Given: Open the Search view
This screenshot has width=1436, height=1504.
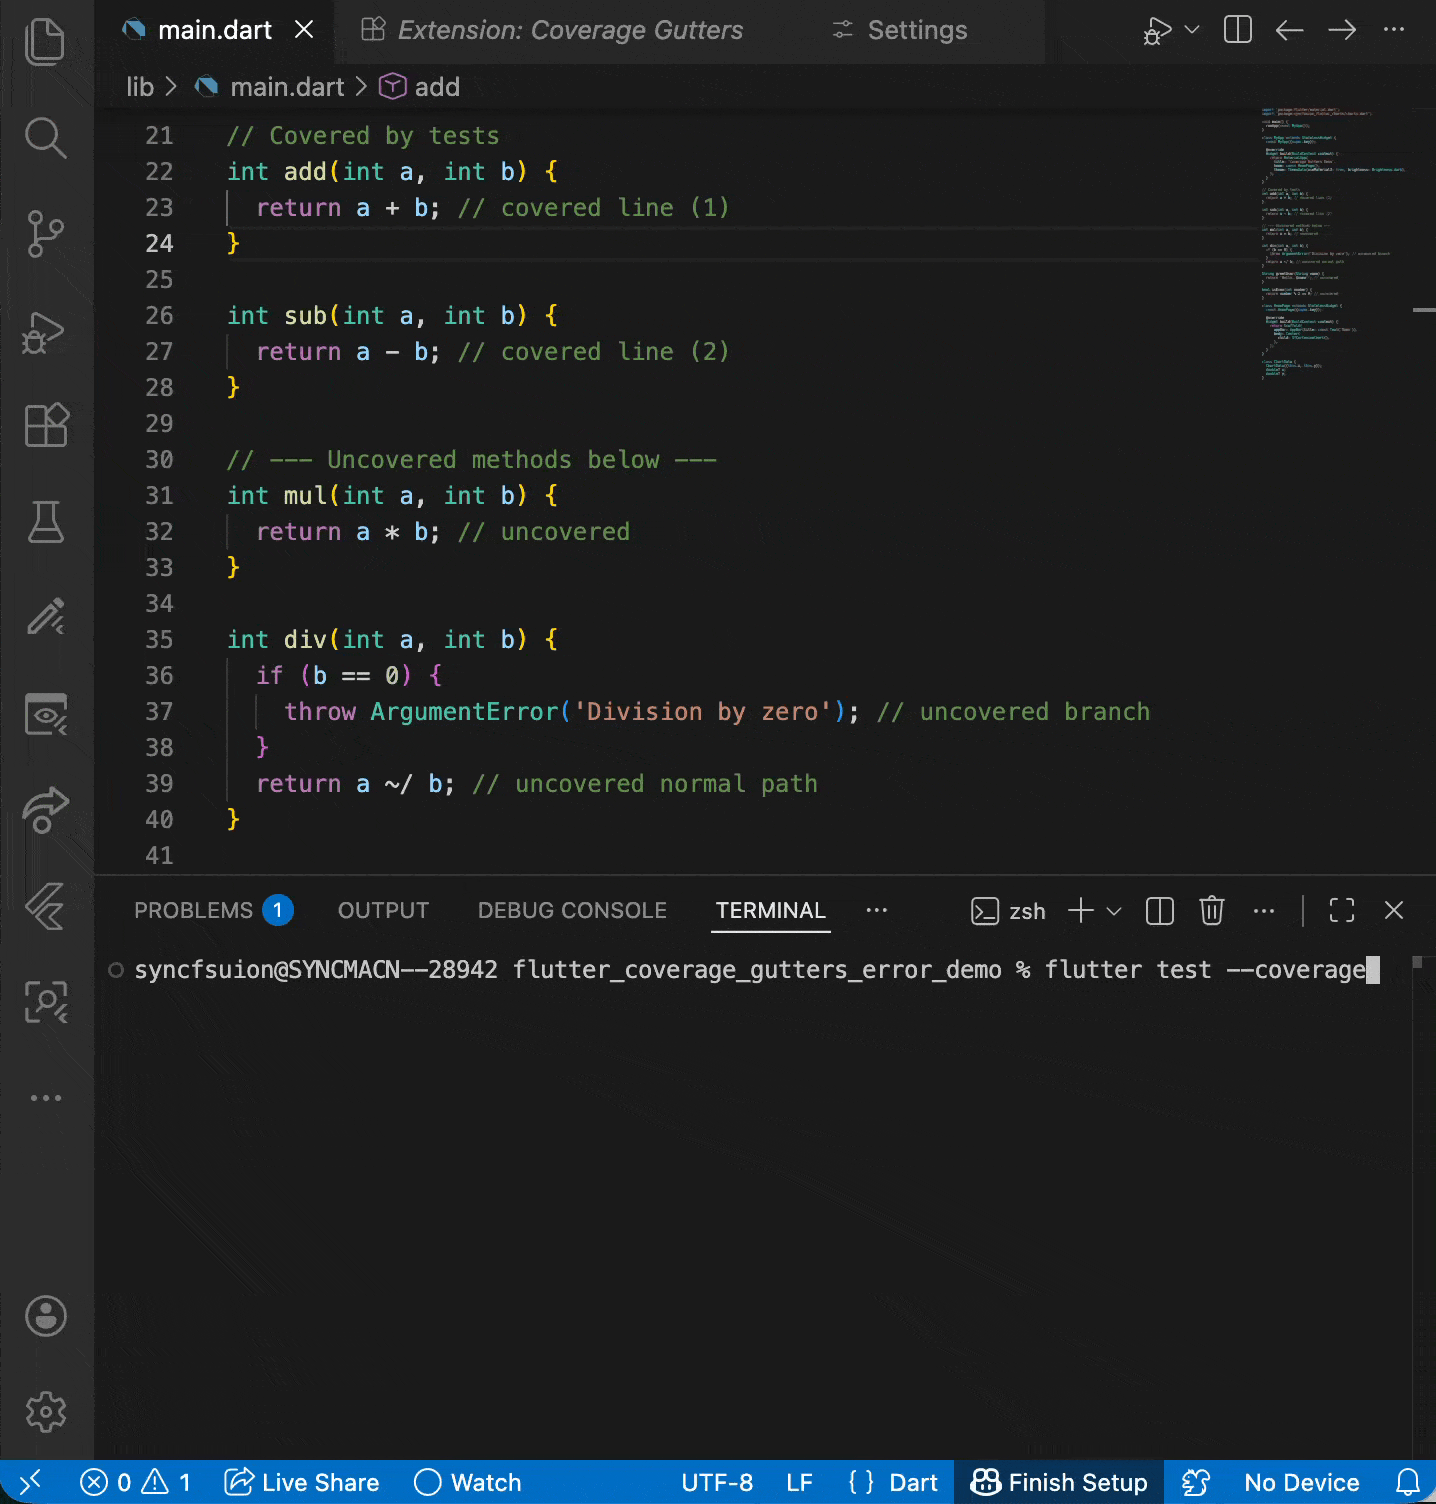Looking at the screenshot, I should 45,138.
